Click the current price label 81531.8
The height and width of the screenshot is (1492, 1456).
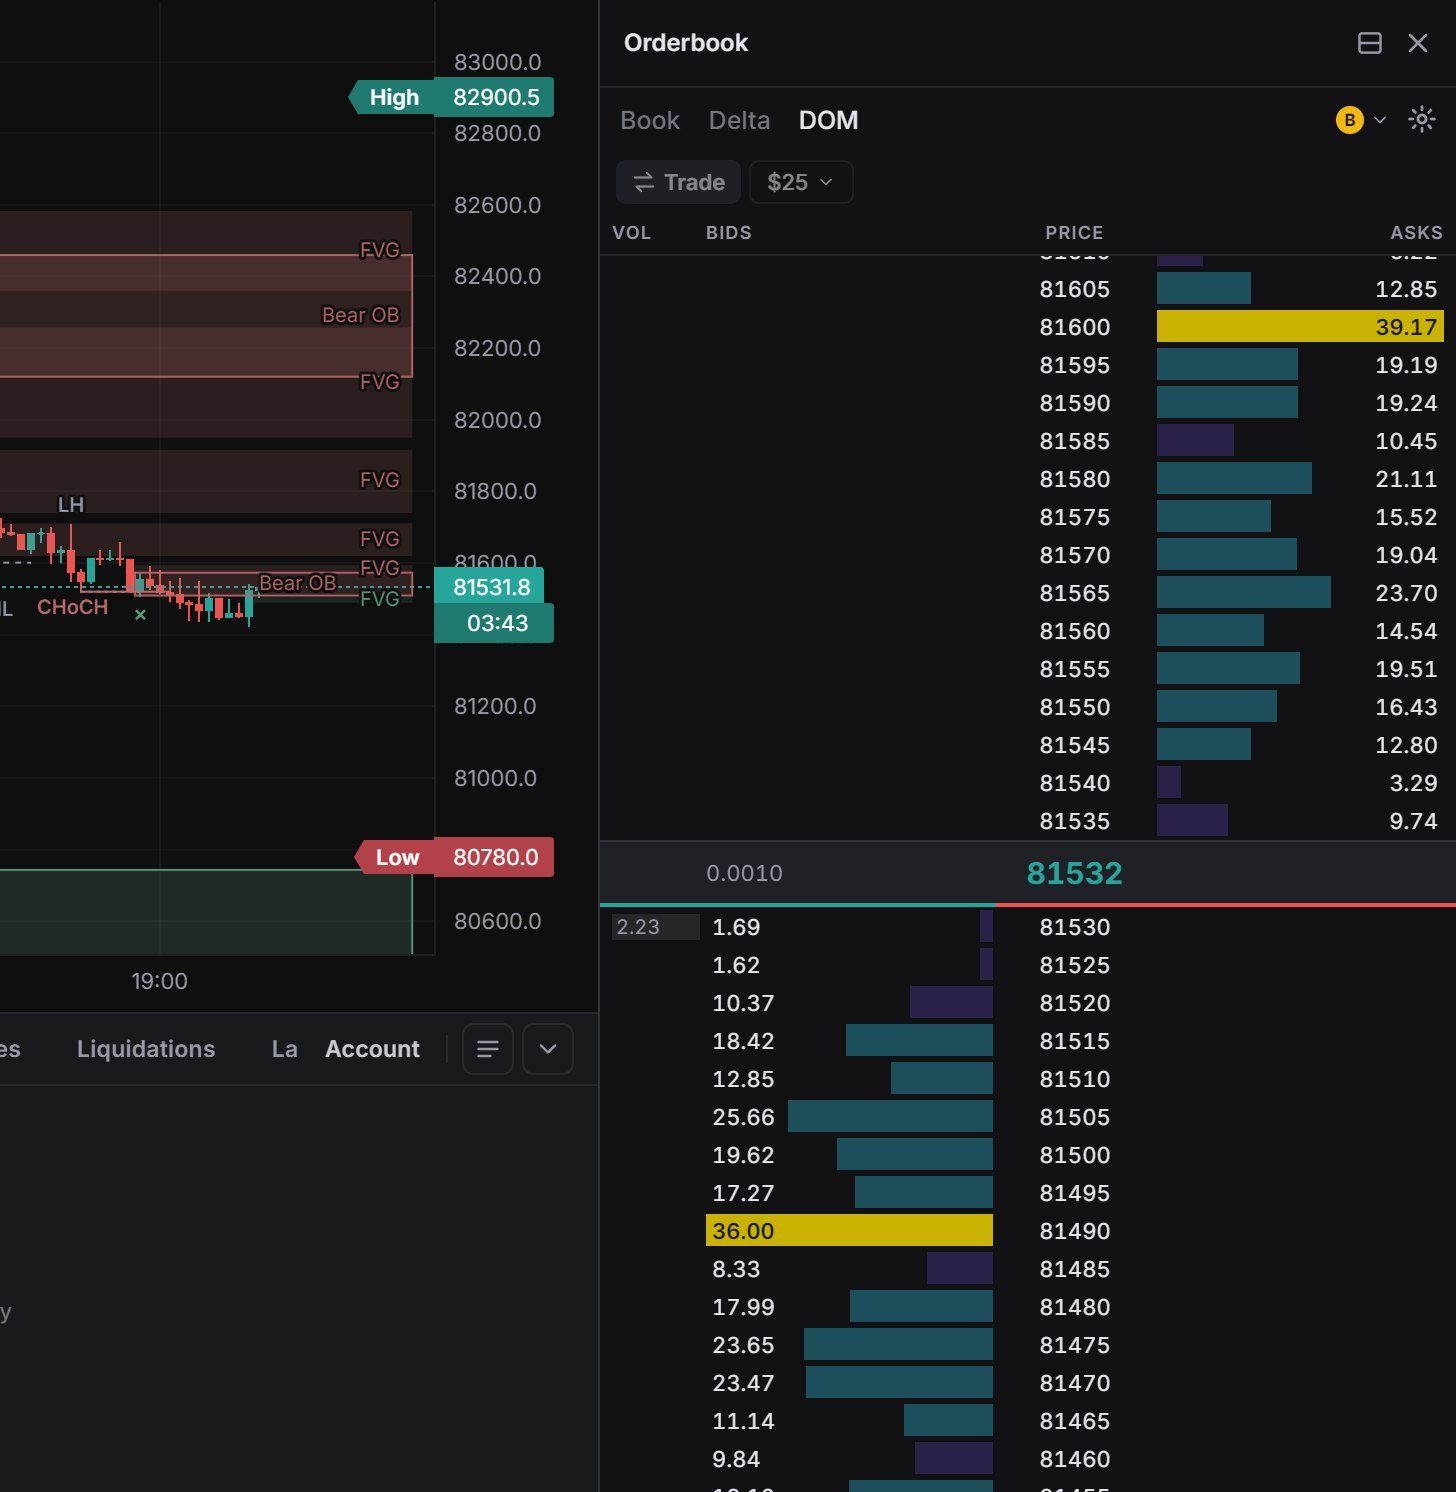point(489,587)
